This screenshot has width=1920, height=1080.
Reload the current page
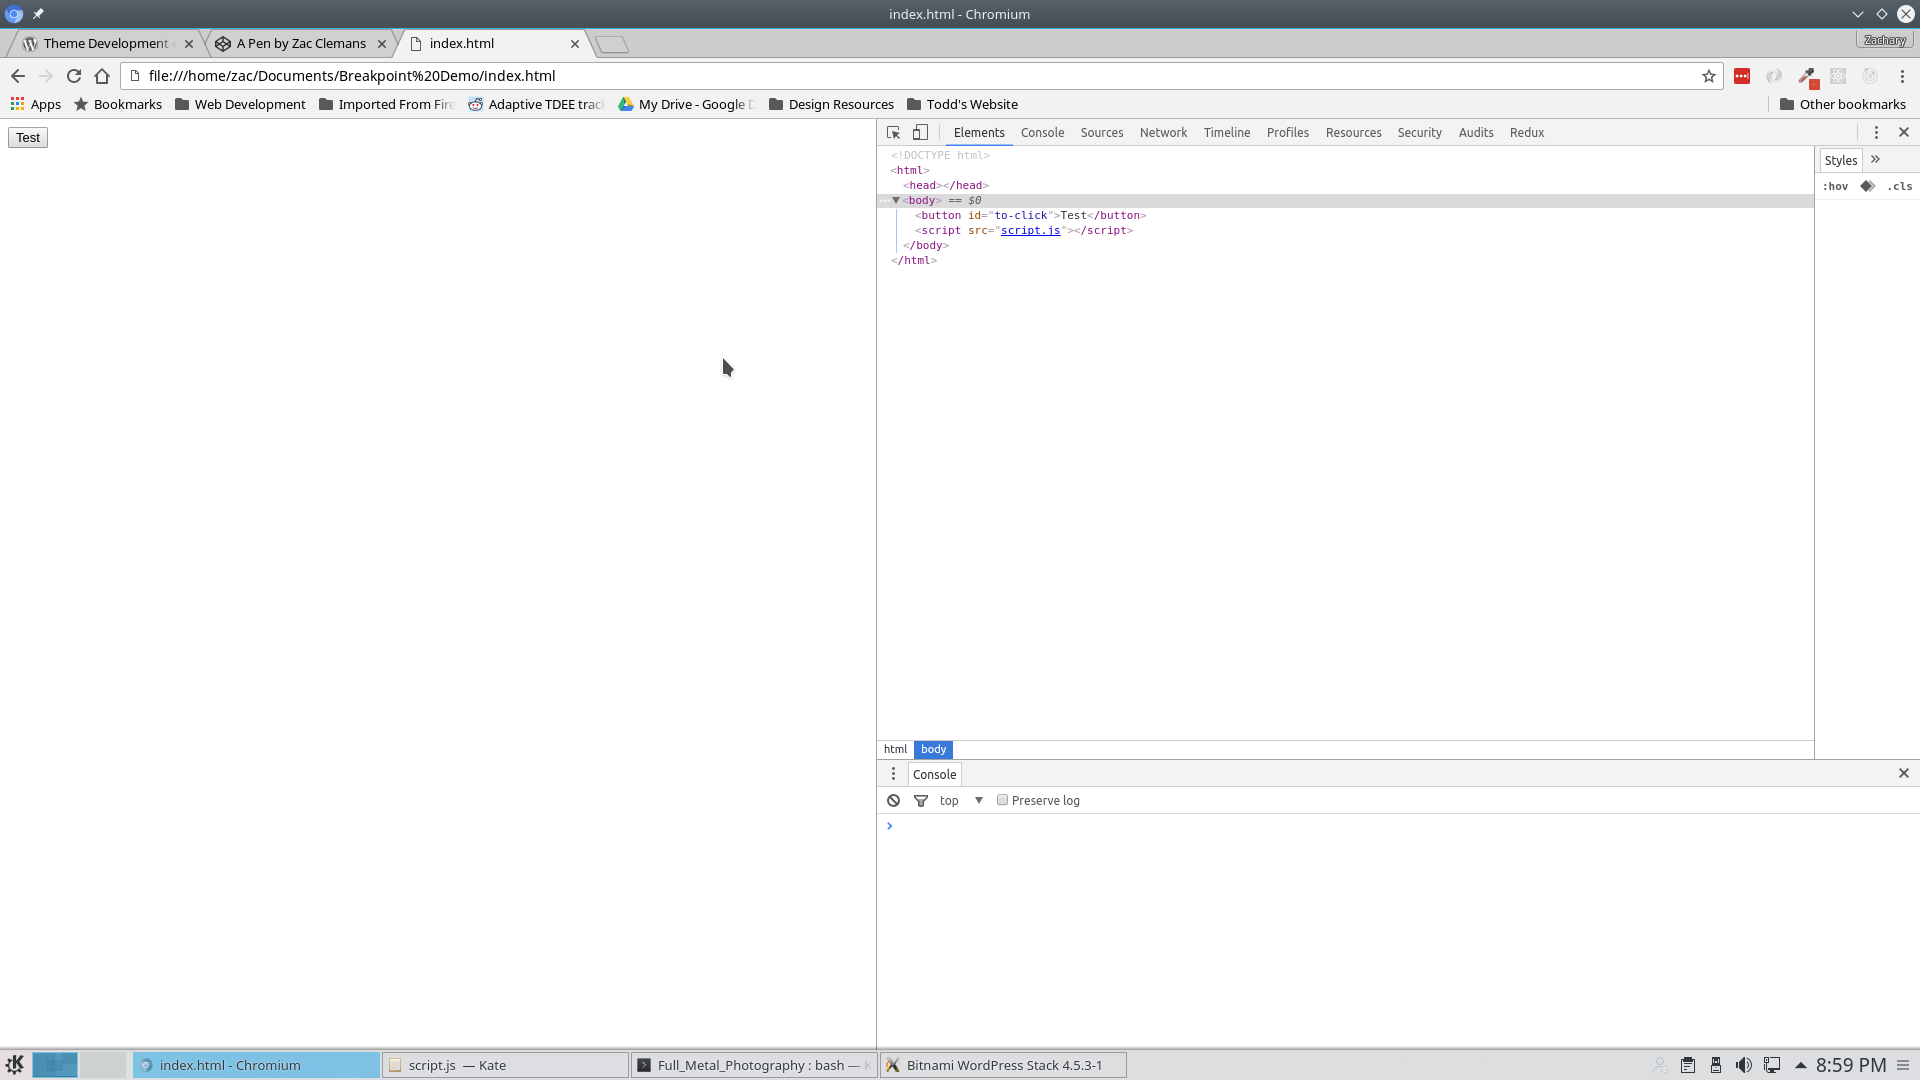(74, 76)
